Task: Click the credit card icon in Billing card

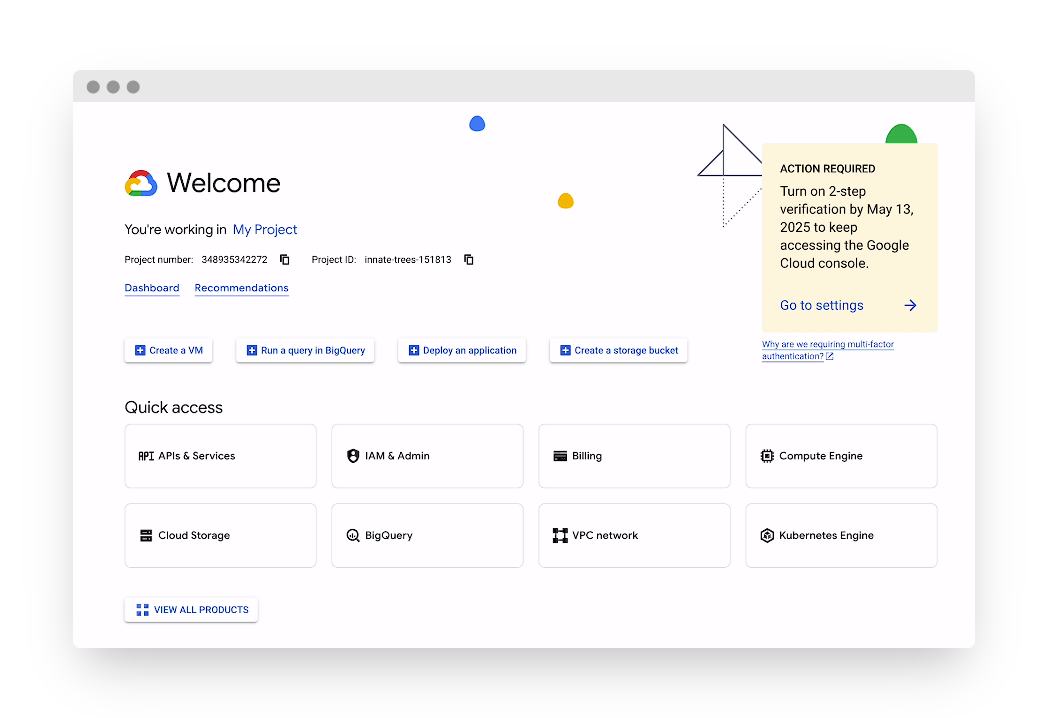Action: [x=560, y=456]
